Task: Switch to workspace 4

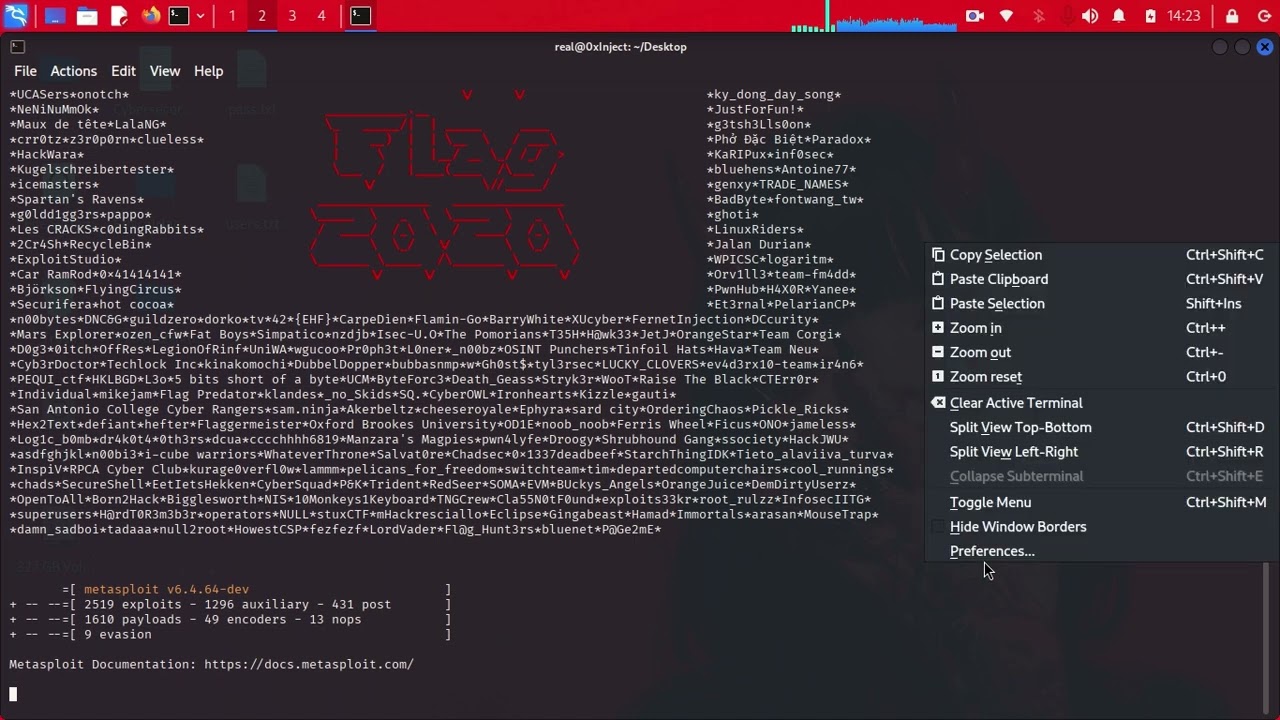Action: point(321,16)
